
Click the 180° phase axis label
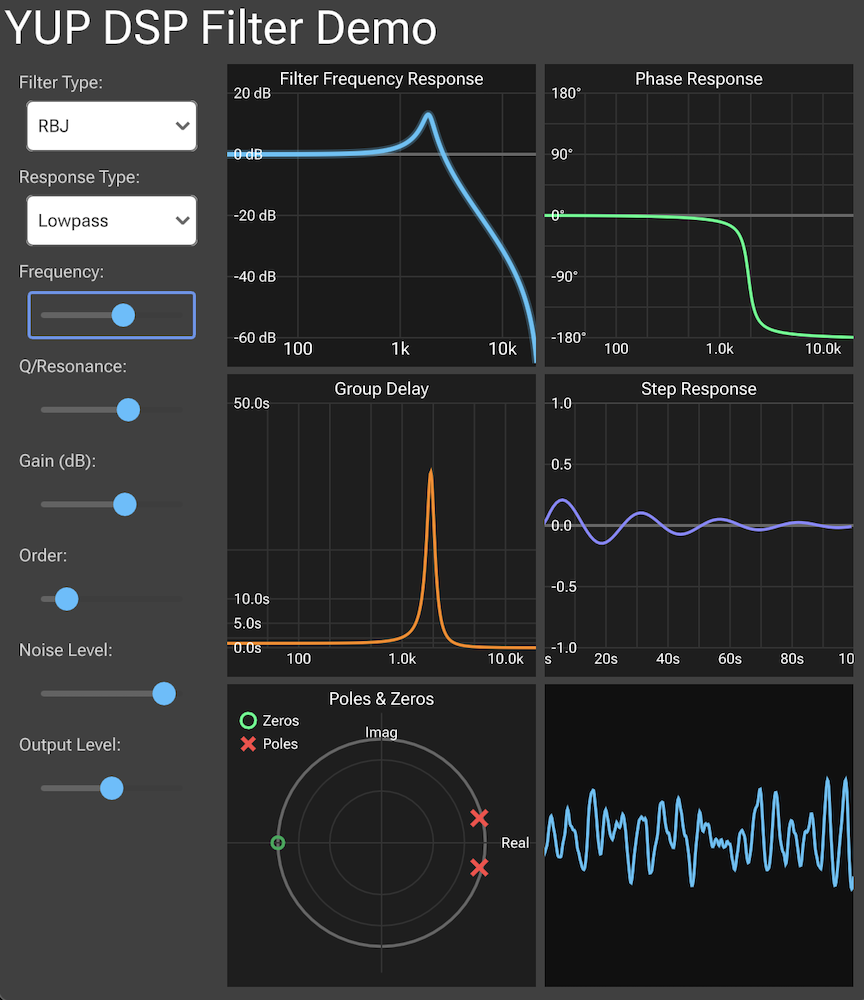pyautogui.click(x=566, y=93)
